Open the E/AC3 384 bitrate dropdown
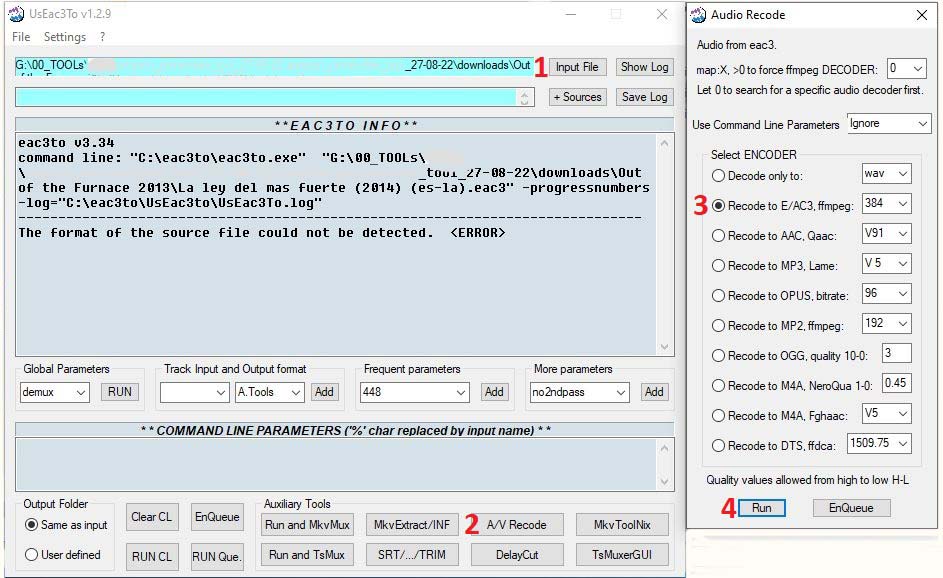The width and height of the screenshot is (943, 578). point(886,204)
